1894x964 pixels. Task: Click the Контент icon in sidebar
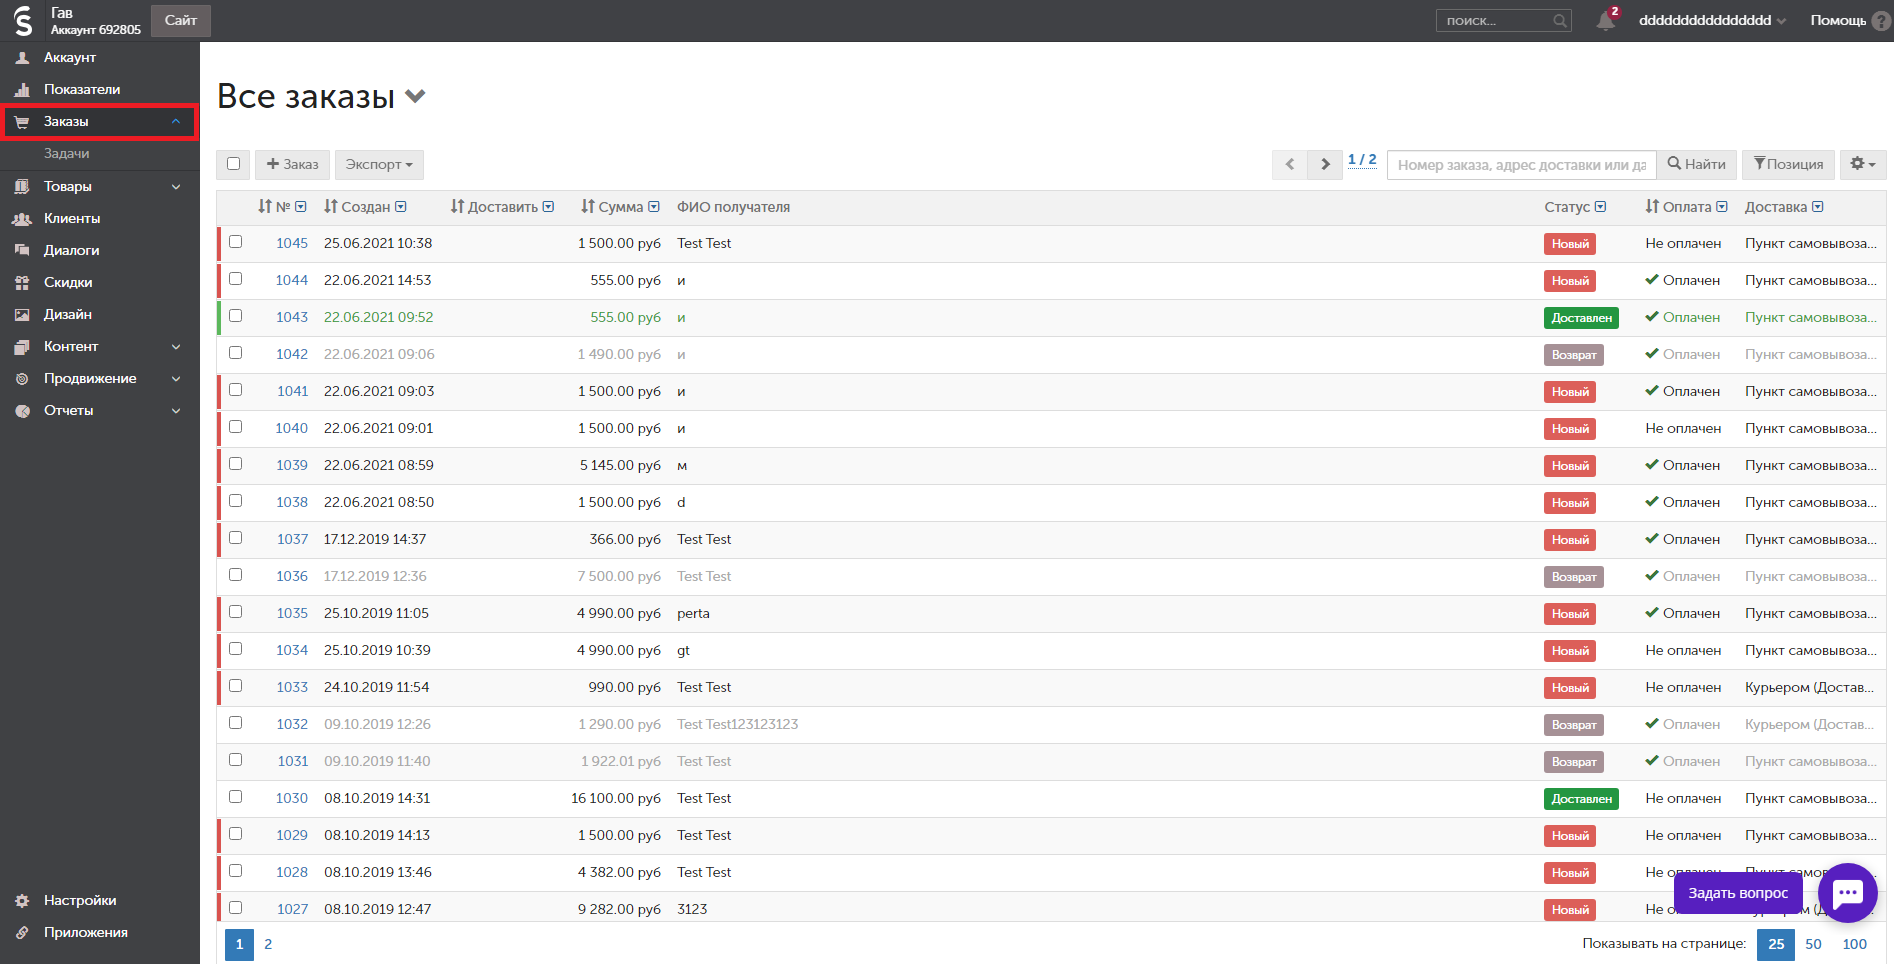click(x=22, y=347)
